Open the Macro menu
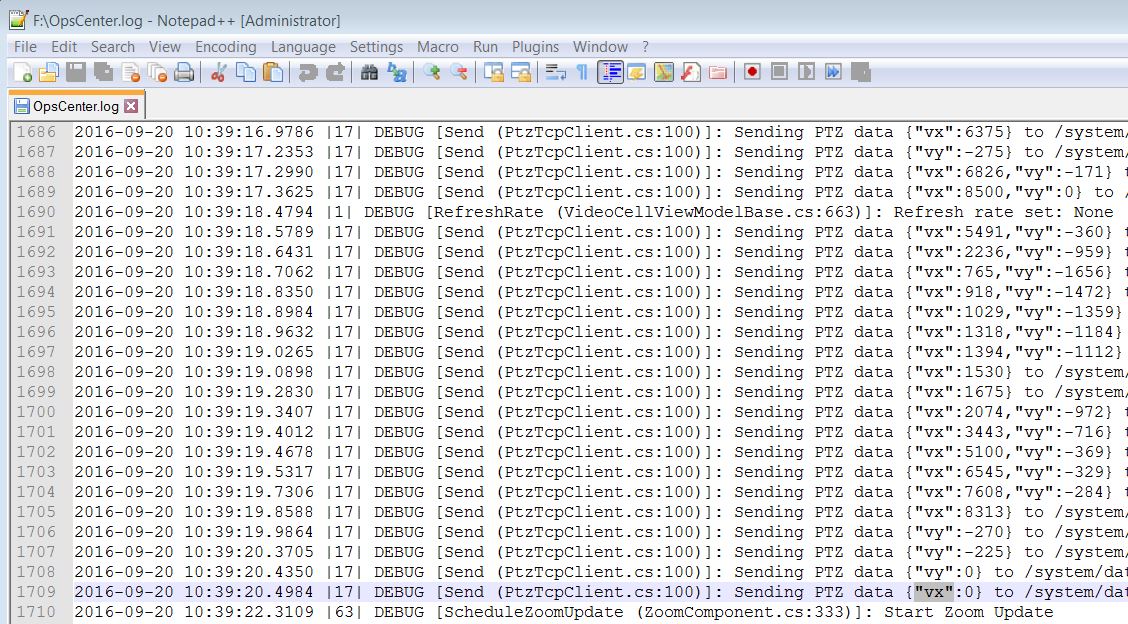Image resolution: width=1128 pixels, height=624 pixels. click(x=436, y=46)
